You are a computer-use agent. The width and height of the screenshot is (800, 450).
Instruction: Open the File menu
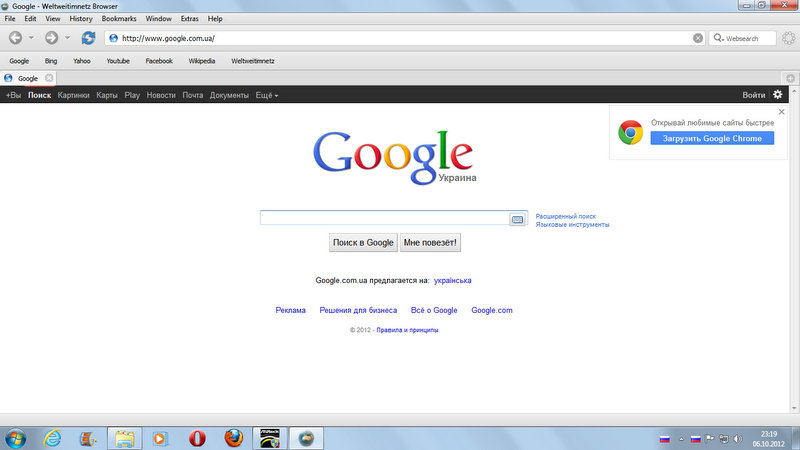[x=10, y=19]
